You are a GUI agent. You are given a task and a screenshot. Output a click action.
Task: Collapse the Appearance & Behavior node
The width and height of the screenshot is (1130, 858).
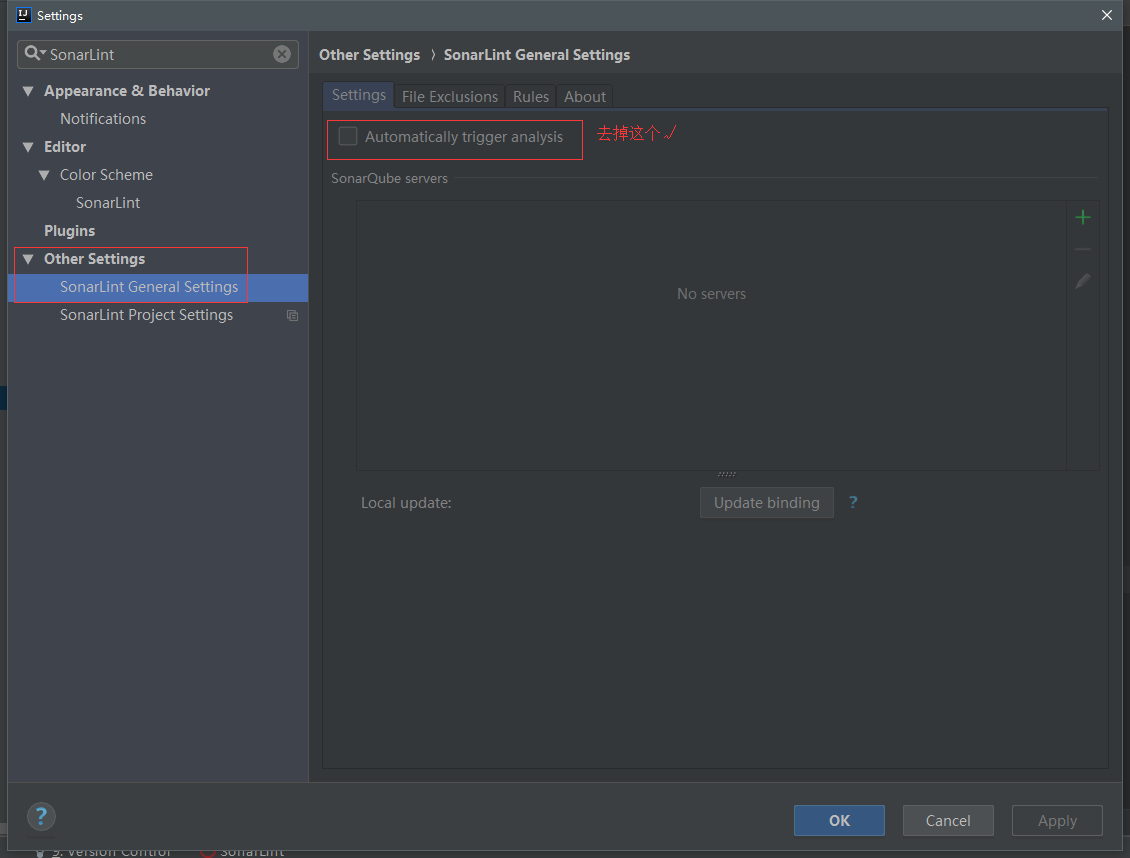28,91
